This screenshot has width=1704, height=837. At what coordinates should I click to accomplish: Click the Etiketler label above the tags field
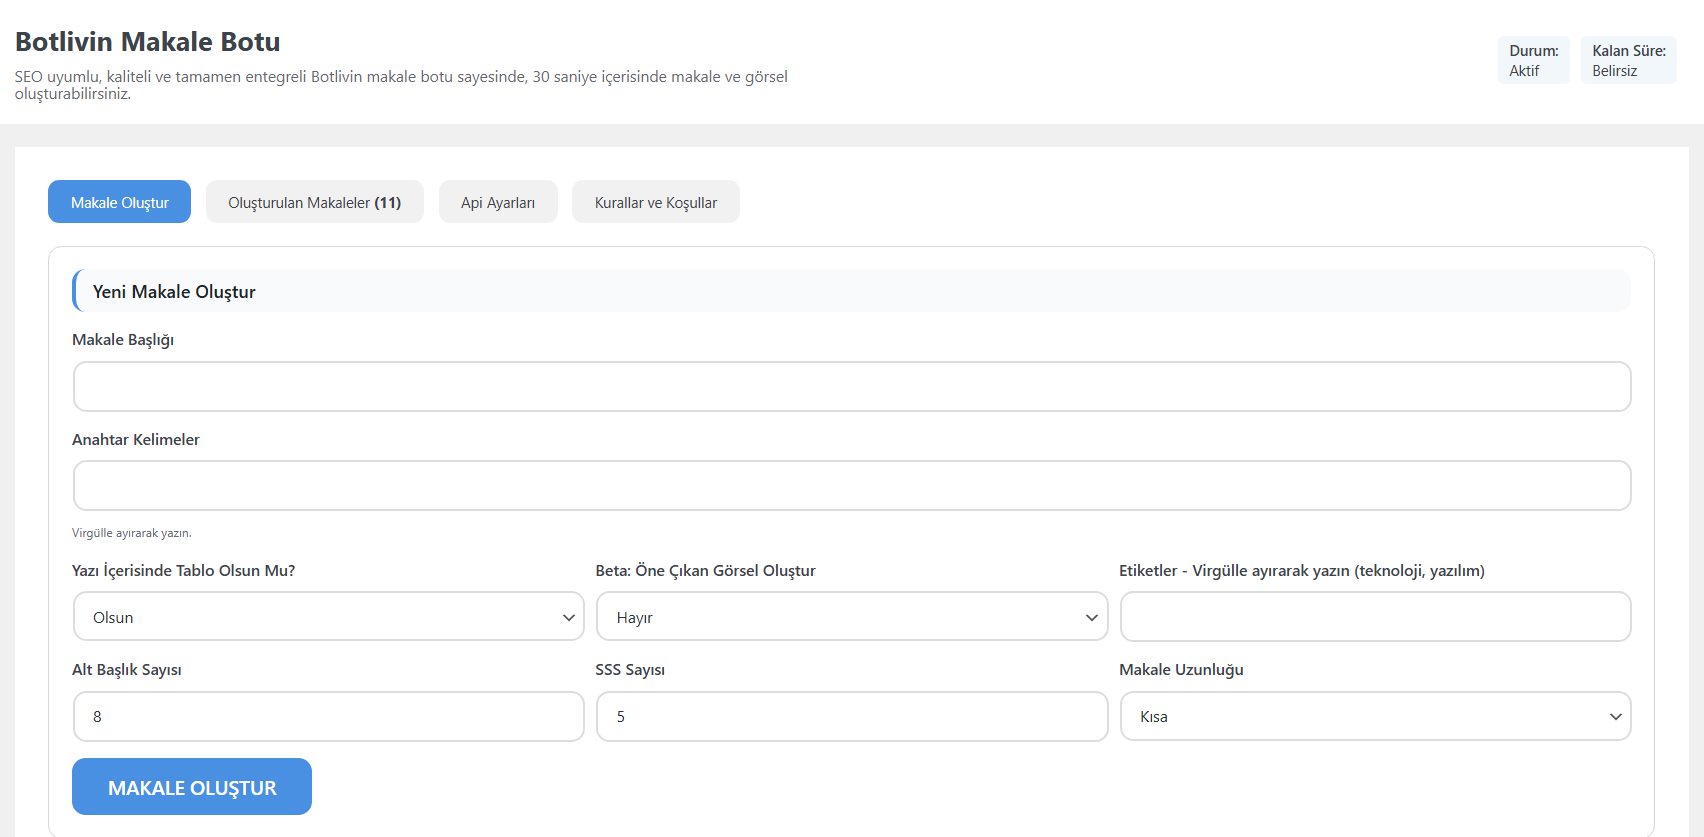pyautogui.click(x=1302, y=571)
